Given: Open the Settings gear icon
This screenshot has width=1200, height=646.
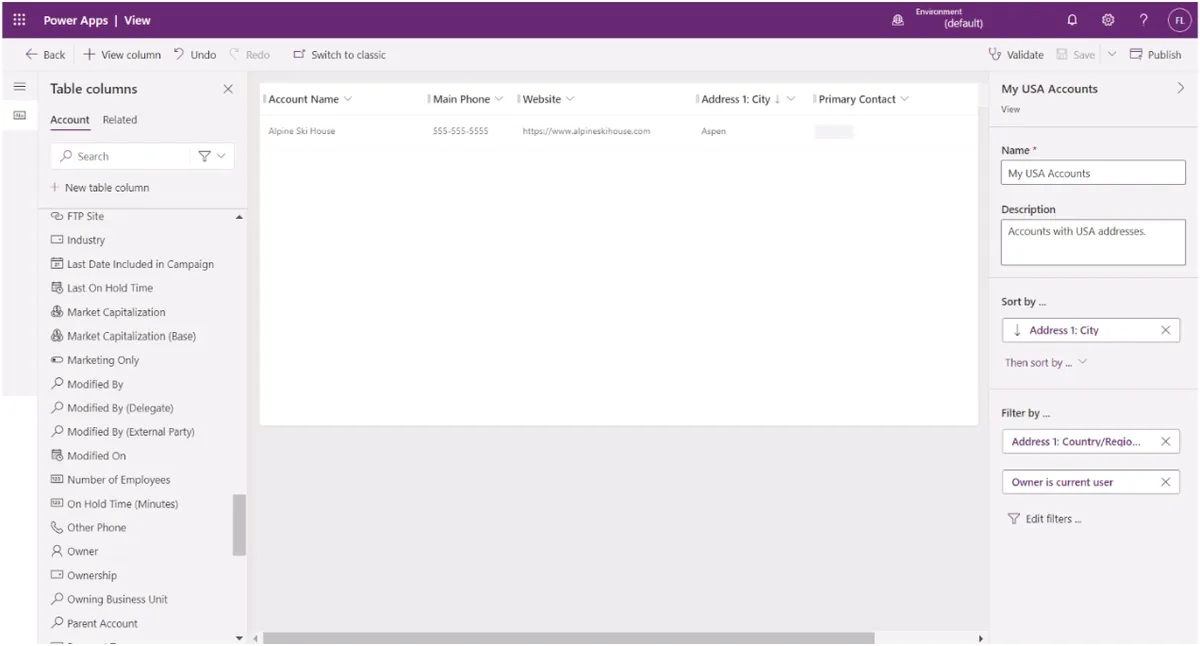Looking at the screenshot, I should click(1108, 20).
